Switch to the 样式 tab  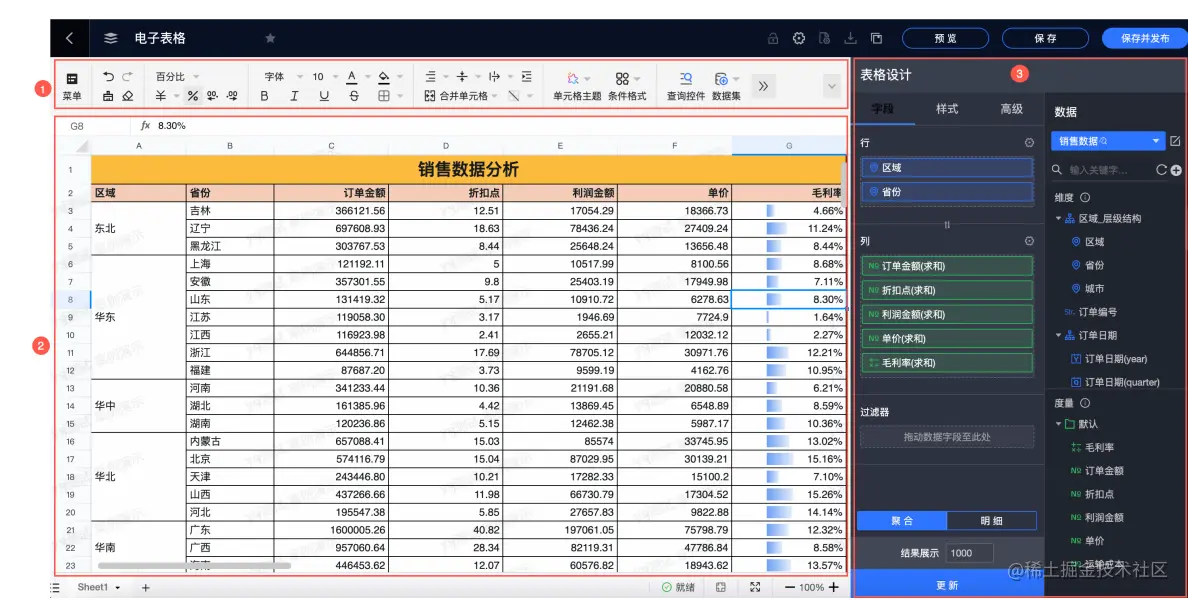947,109
